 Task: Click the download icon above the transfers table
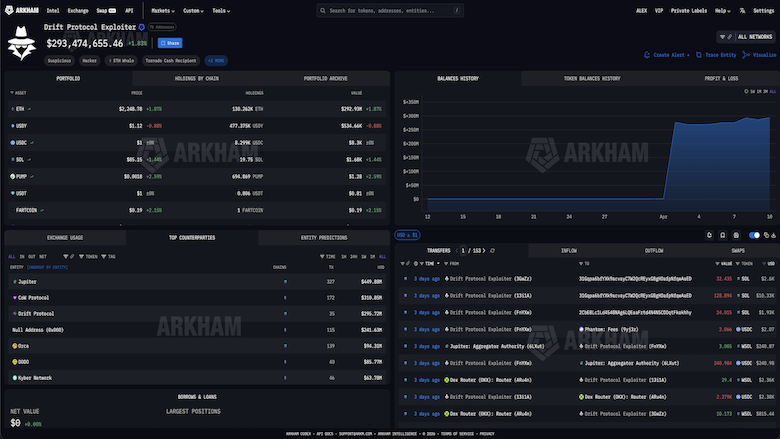point(774,235)
